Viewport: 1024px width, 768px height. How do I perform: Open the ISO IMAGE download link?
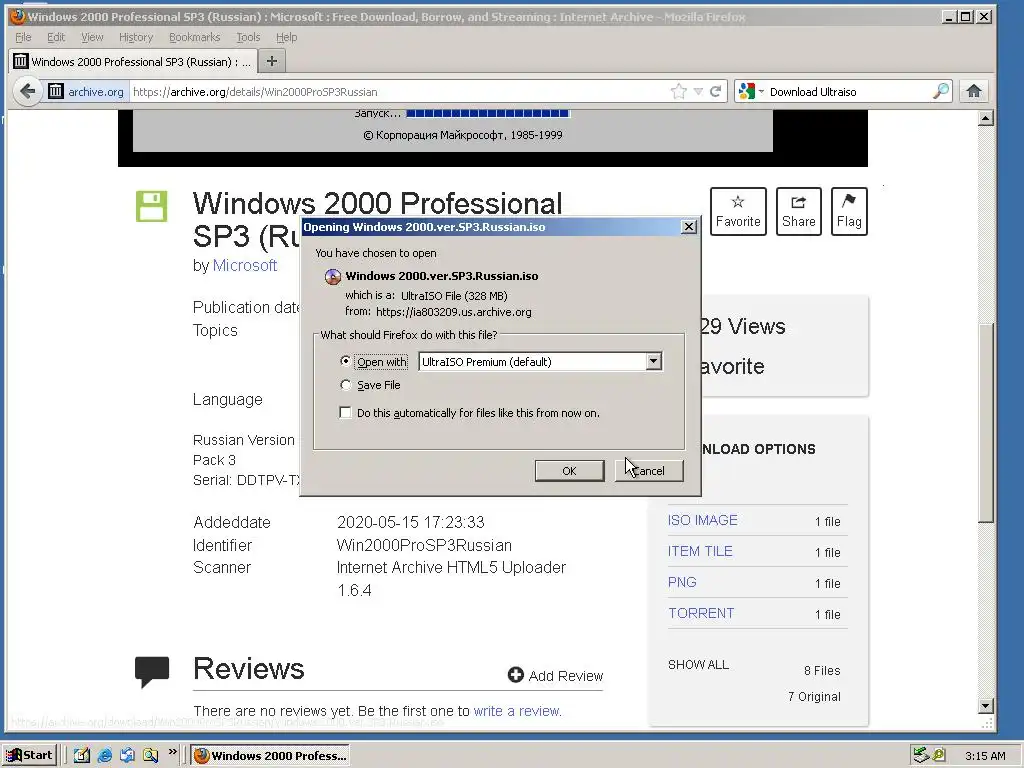(702, 520)
